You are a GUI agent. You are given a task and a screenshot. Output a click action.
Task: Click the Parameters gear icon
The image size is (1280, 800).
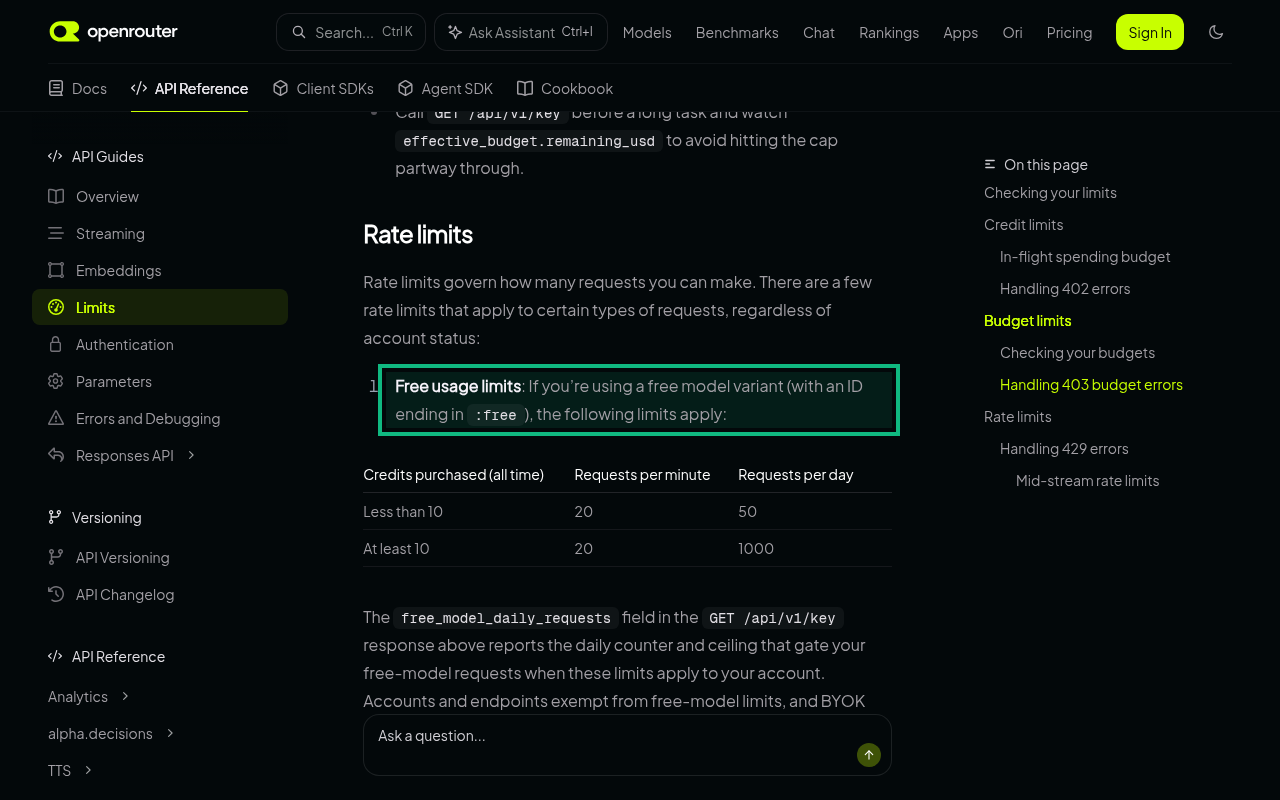point(56,381)
